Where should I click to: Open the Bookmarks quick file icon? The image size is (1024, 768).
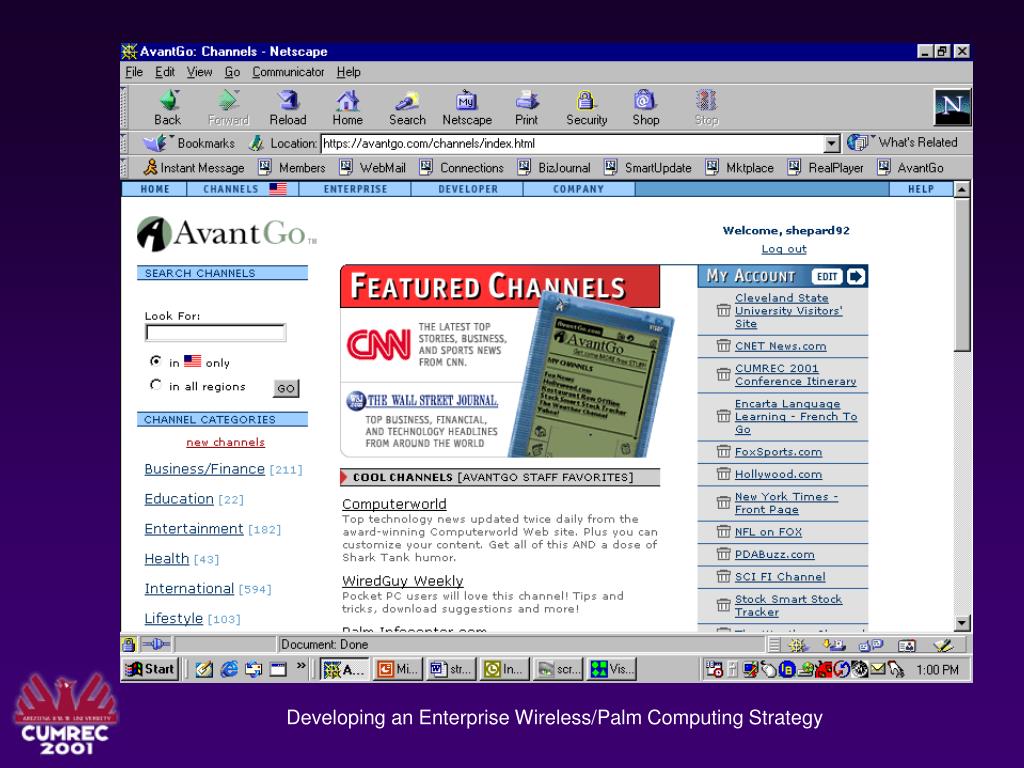155,143
